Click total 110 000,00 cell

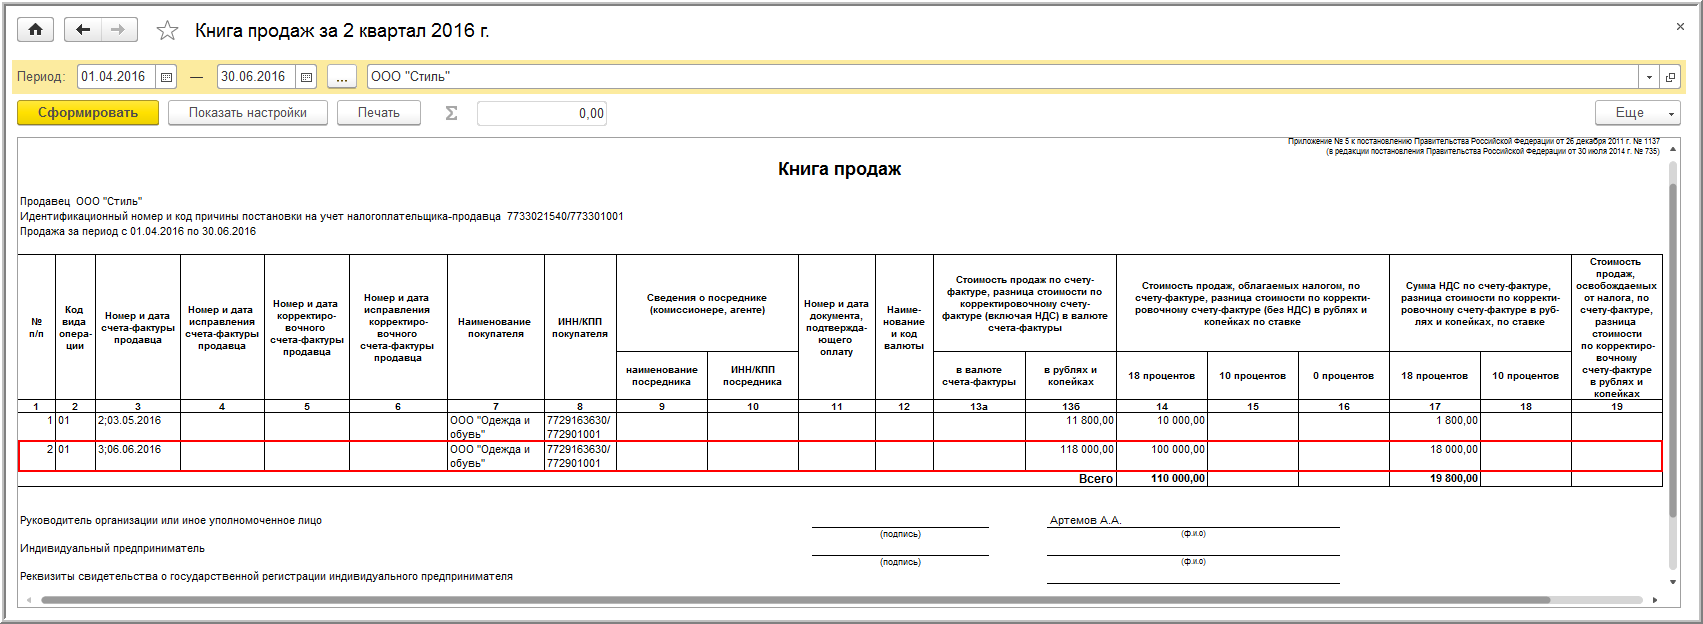pos(1162,479)
